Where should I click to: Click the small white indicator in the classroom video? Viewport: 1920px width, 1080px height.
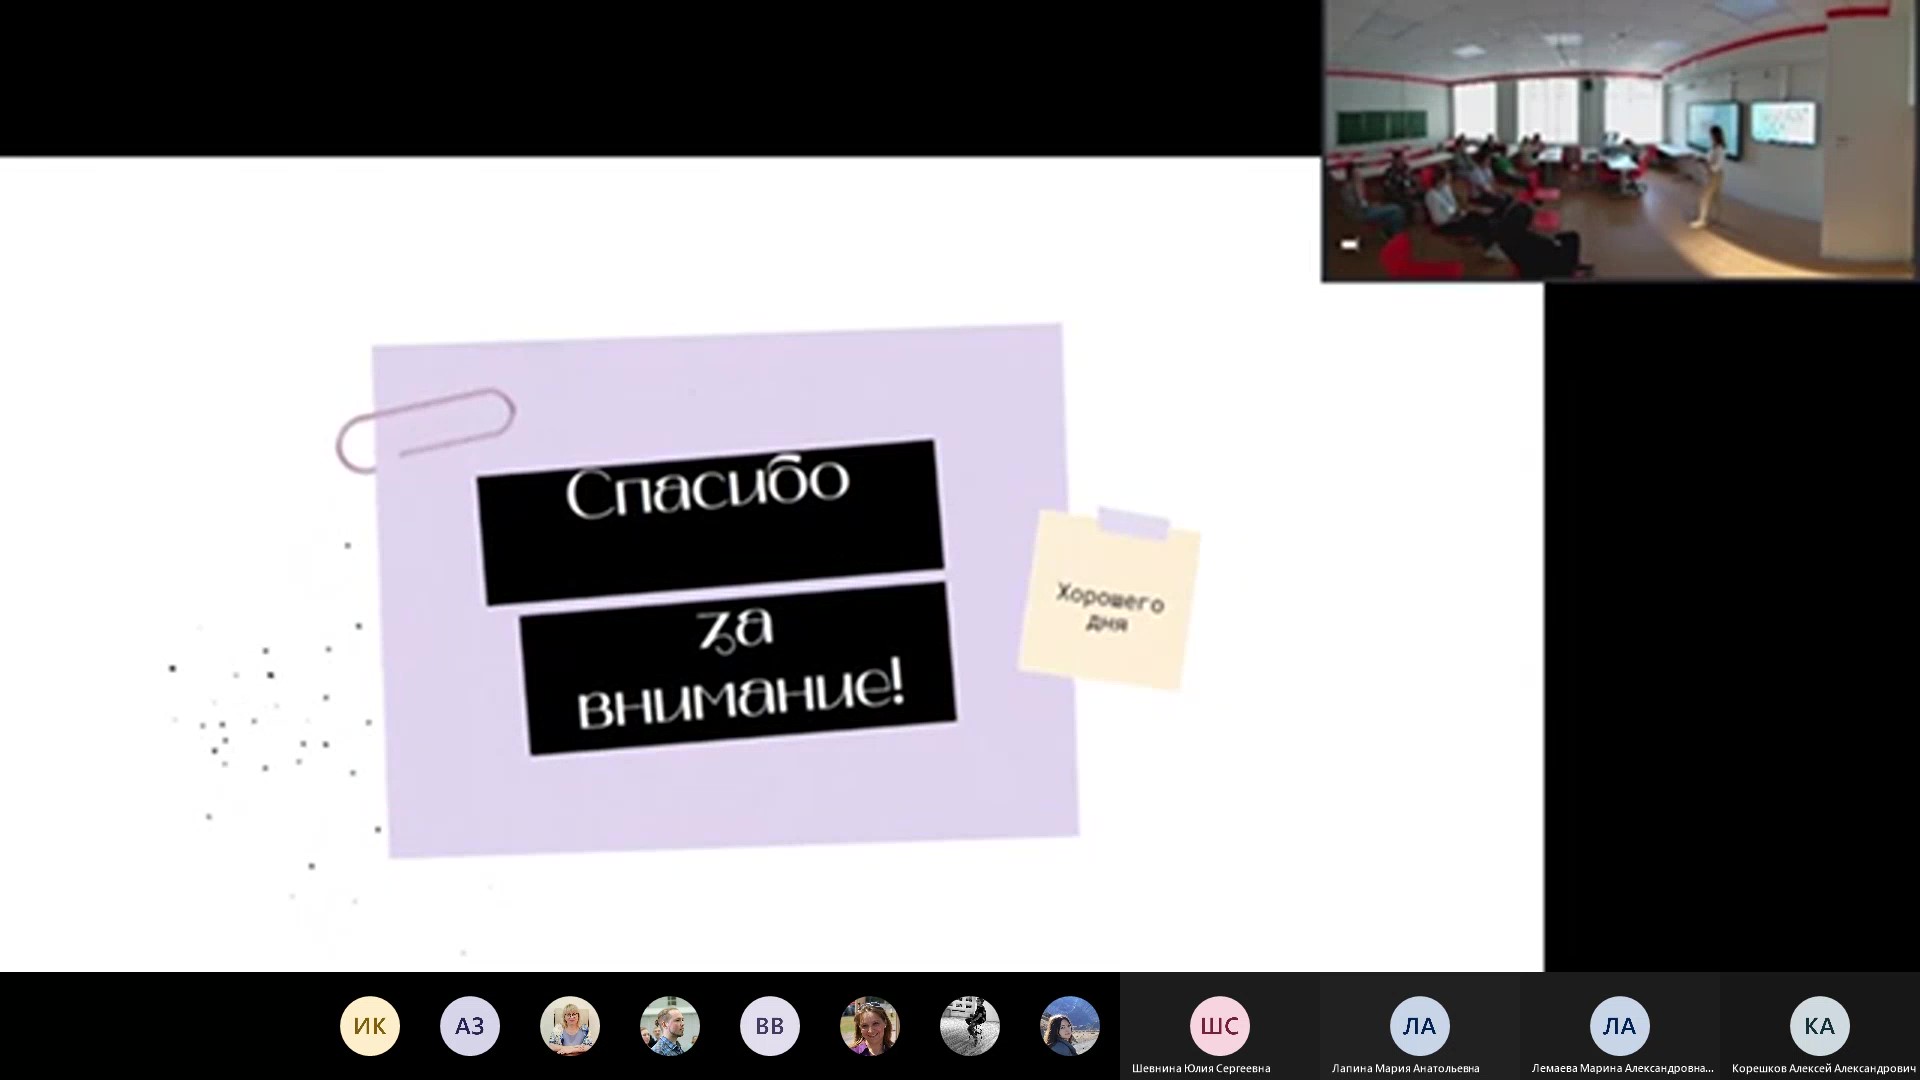(1349, 244)
